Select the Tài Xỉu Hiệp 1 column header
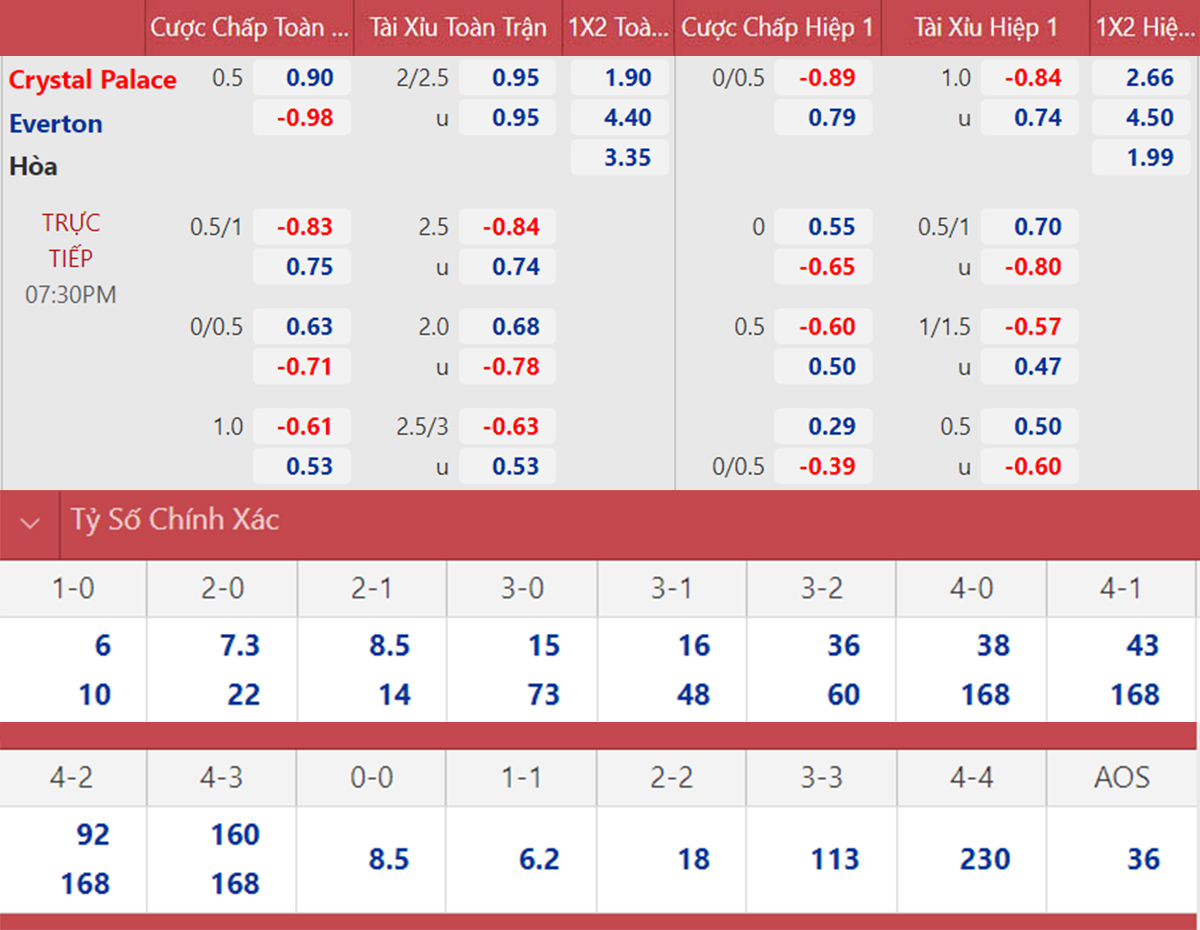Viewport: 1200px width, 930px height. click(x=986, y=27)
